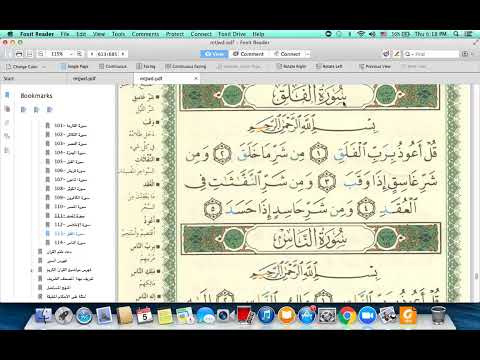Image resolution: width=480 pixels, height=360 pixels.
Task: Select bookmark numbered 110
Action: 70,207
